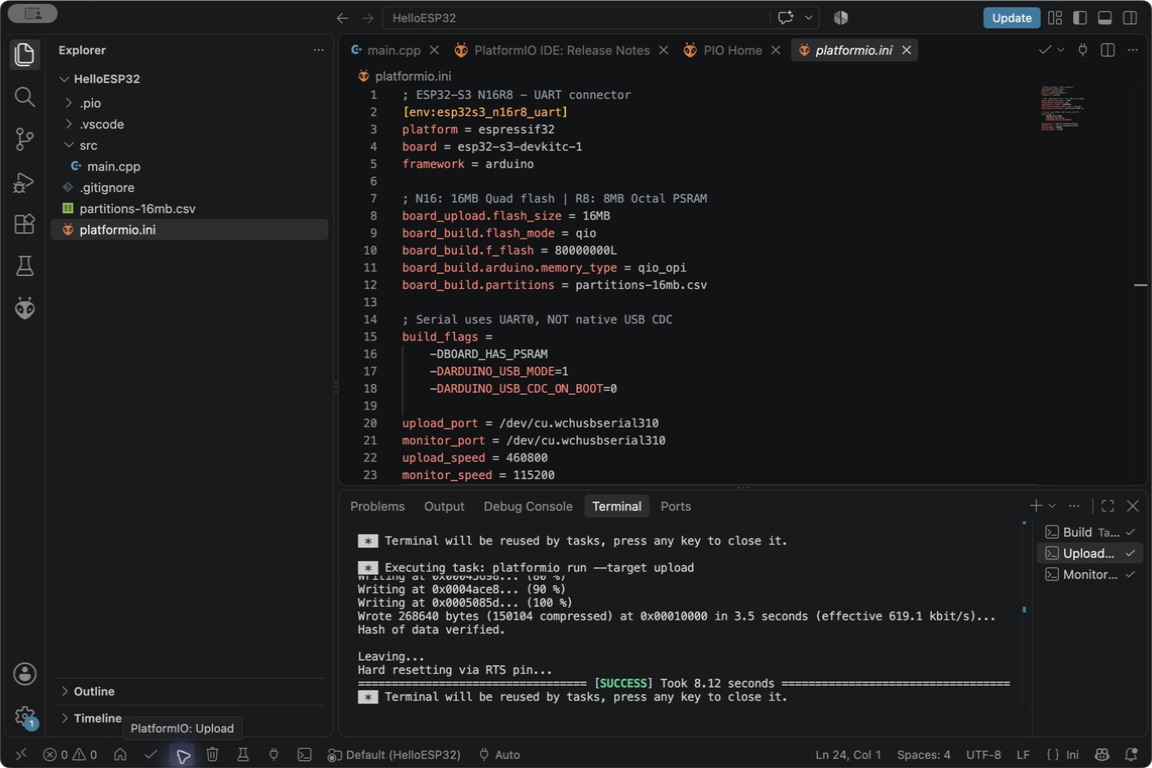Click the editor minimap preview
This screenshot has height=768, width=1152.
pos(1062,108)
